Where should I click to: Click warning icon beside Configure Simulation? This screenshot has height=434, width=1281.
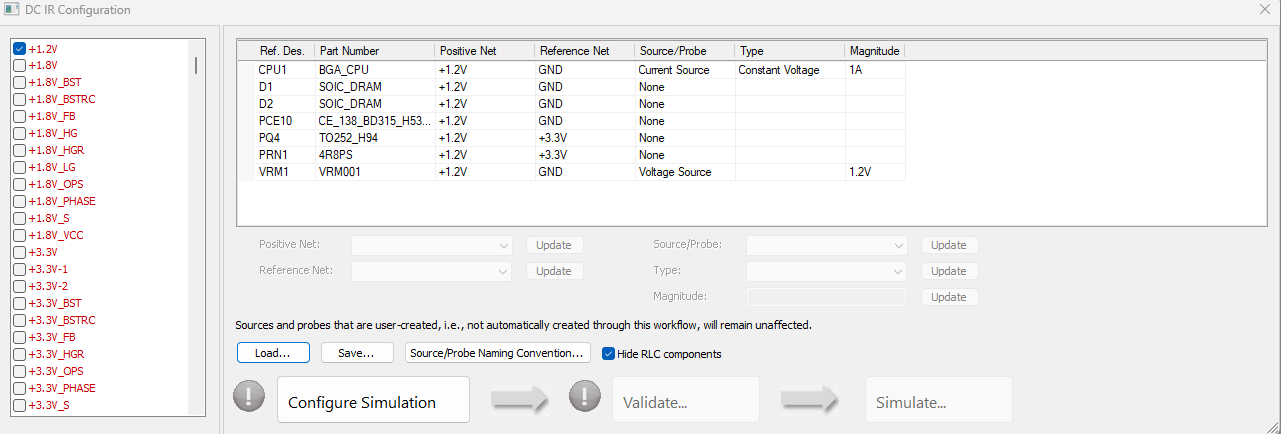pyautogui.click(x=249, y=397)
